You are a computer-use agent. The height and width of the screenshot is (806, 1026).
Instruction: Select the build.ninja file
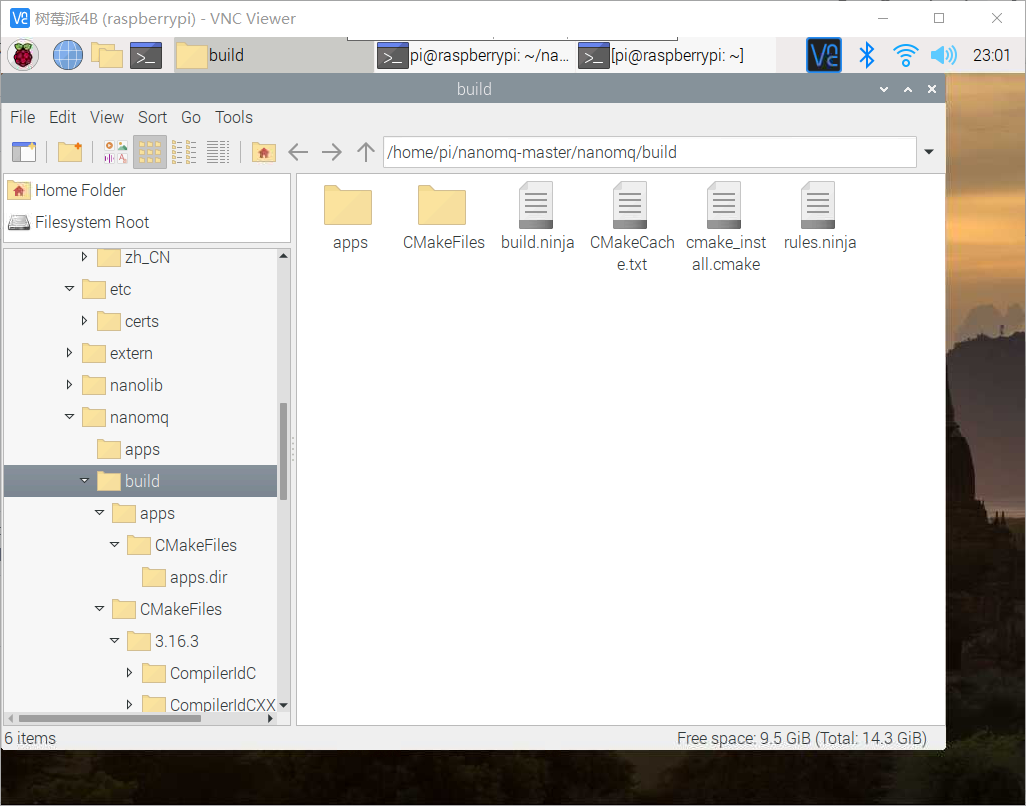tap(537, 218)
